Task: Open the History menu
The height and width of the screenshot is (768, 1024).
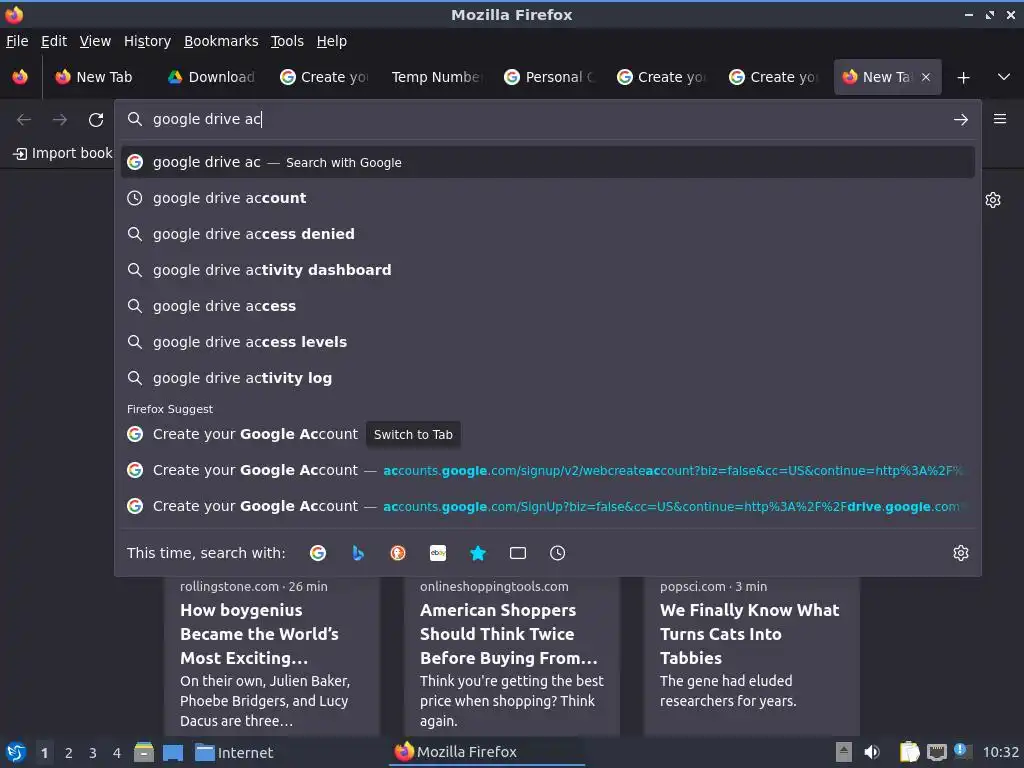Action: coord(148,41)
